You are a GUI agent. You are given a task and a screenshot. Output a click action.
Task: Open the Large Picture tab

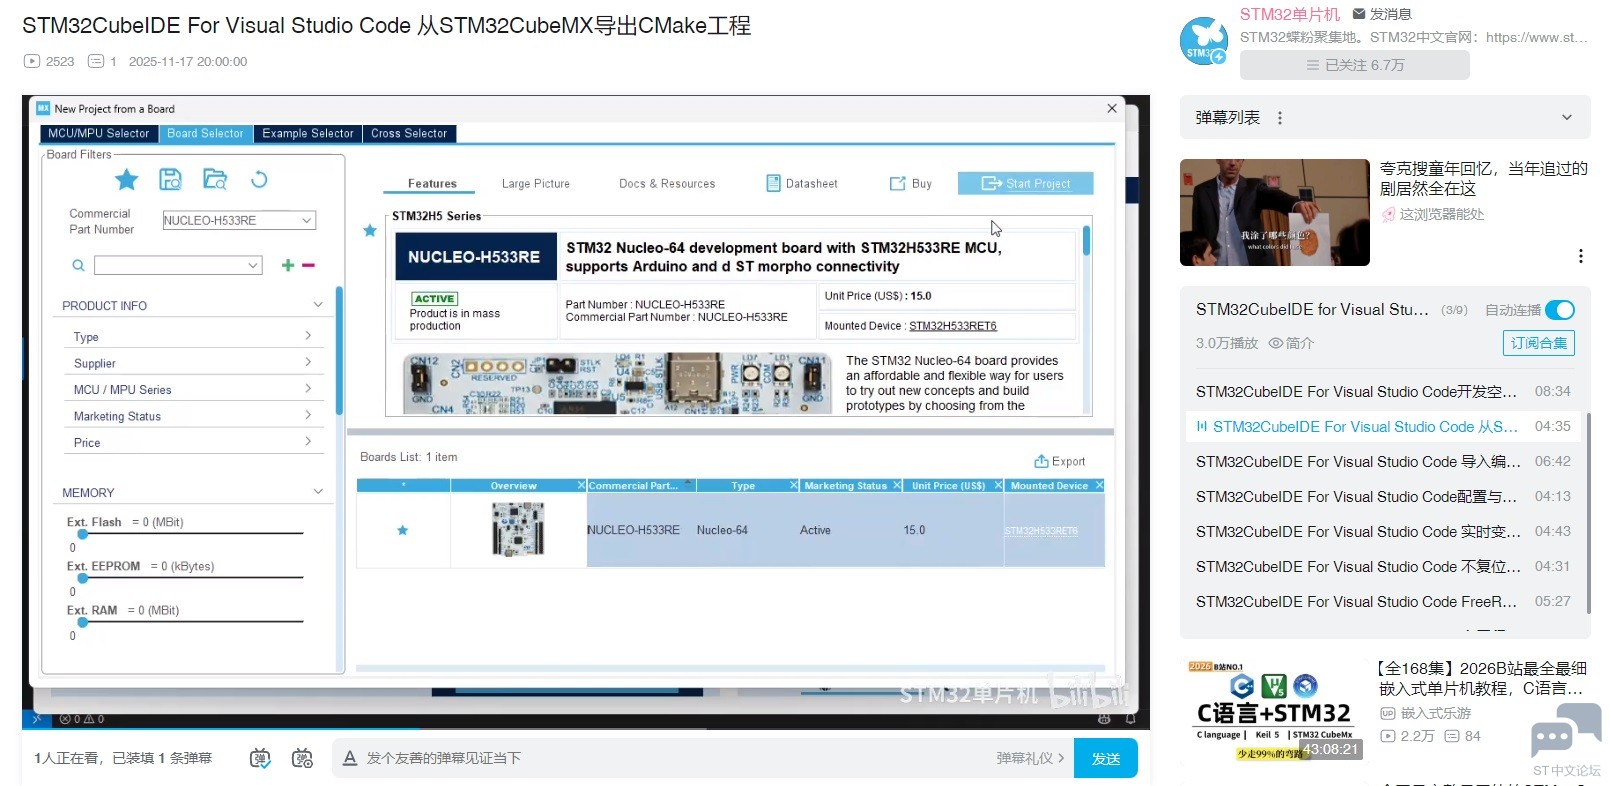pyautogui.click(x=536, y=184)
